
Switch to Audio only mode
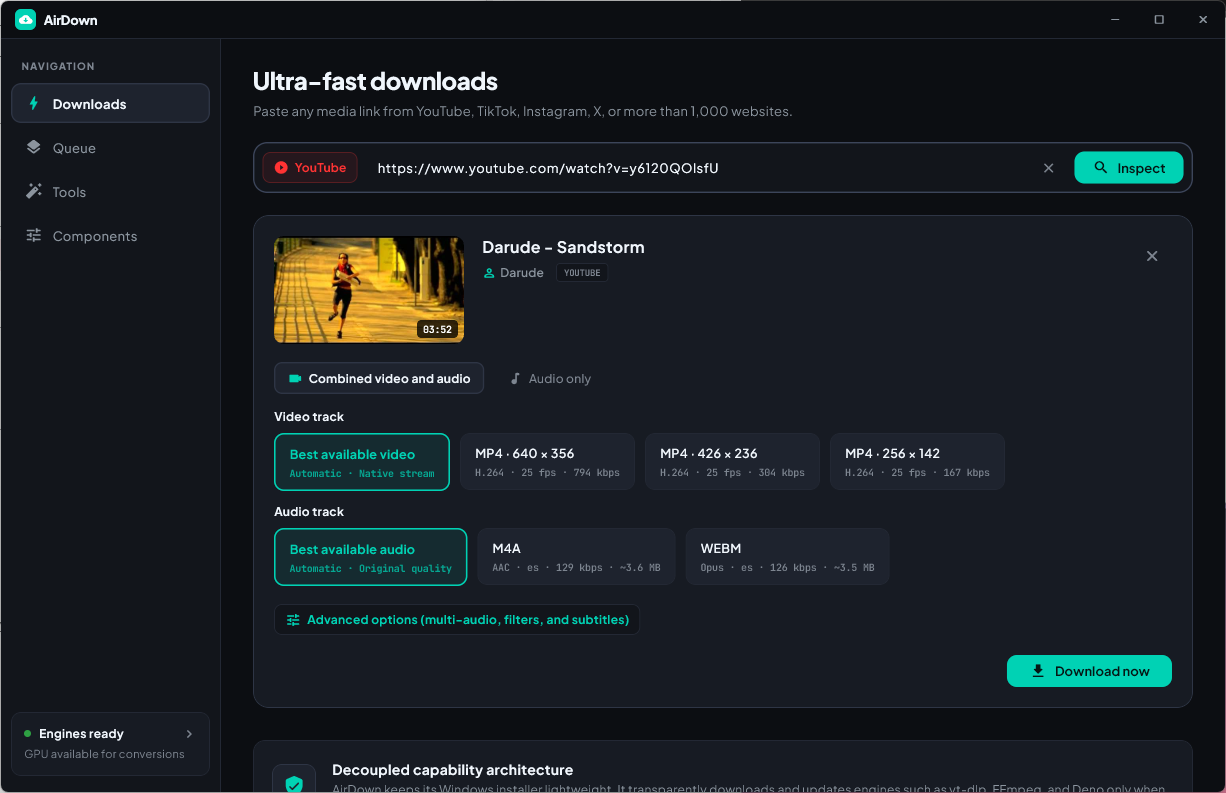click(550, 379)
